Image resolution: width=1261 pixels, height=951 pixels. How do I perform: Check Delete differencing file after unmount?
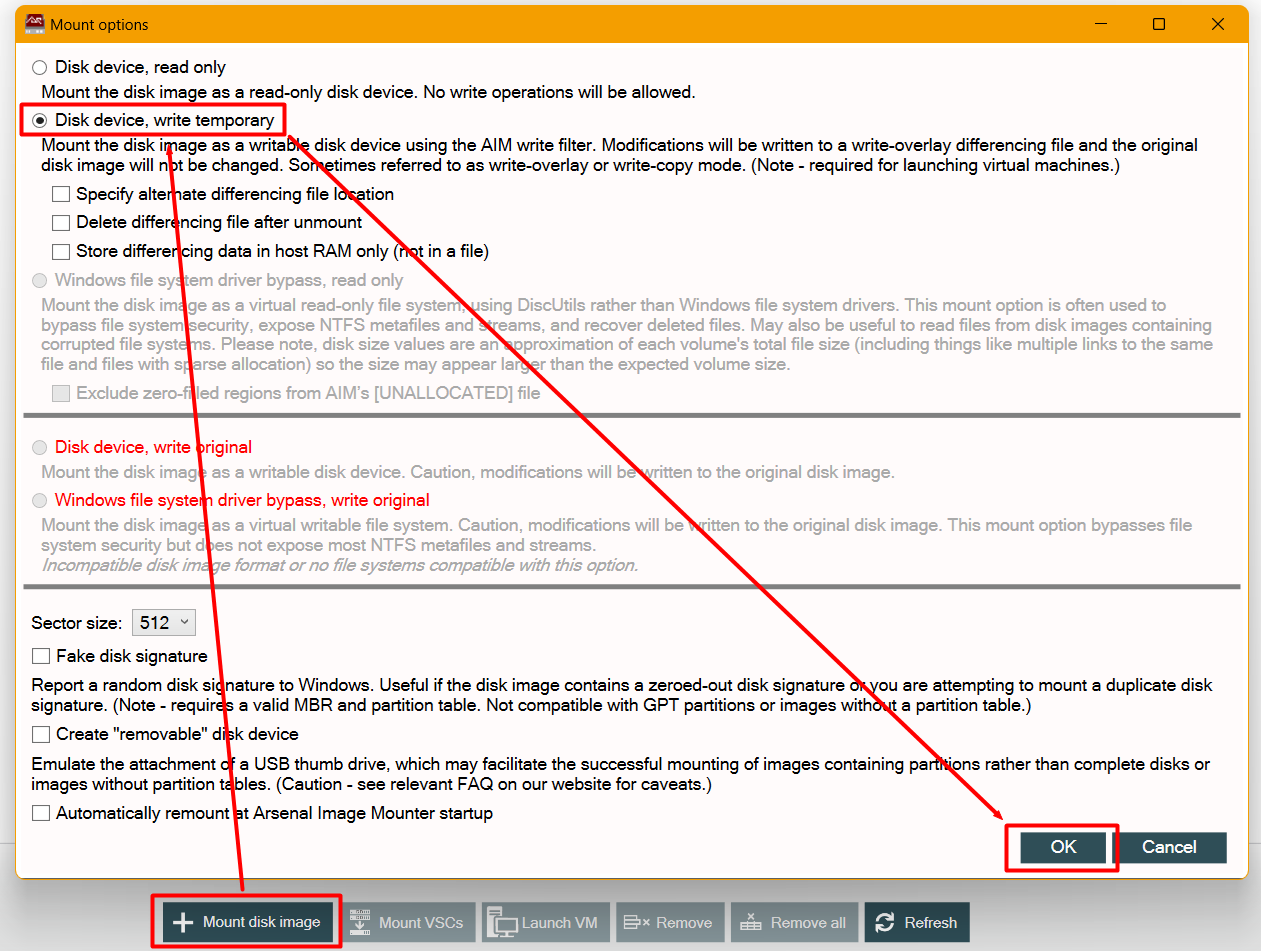click(61, 222)
